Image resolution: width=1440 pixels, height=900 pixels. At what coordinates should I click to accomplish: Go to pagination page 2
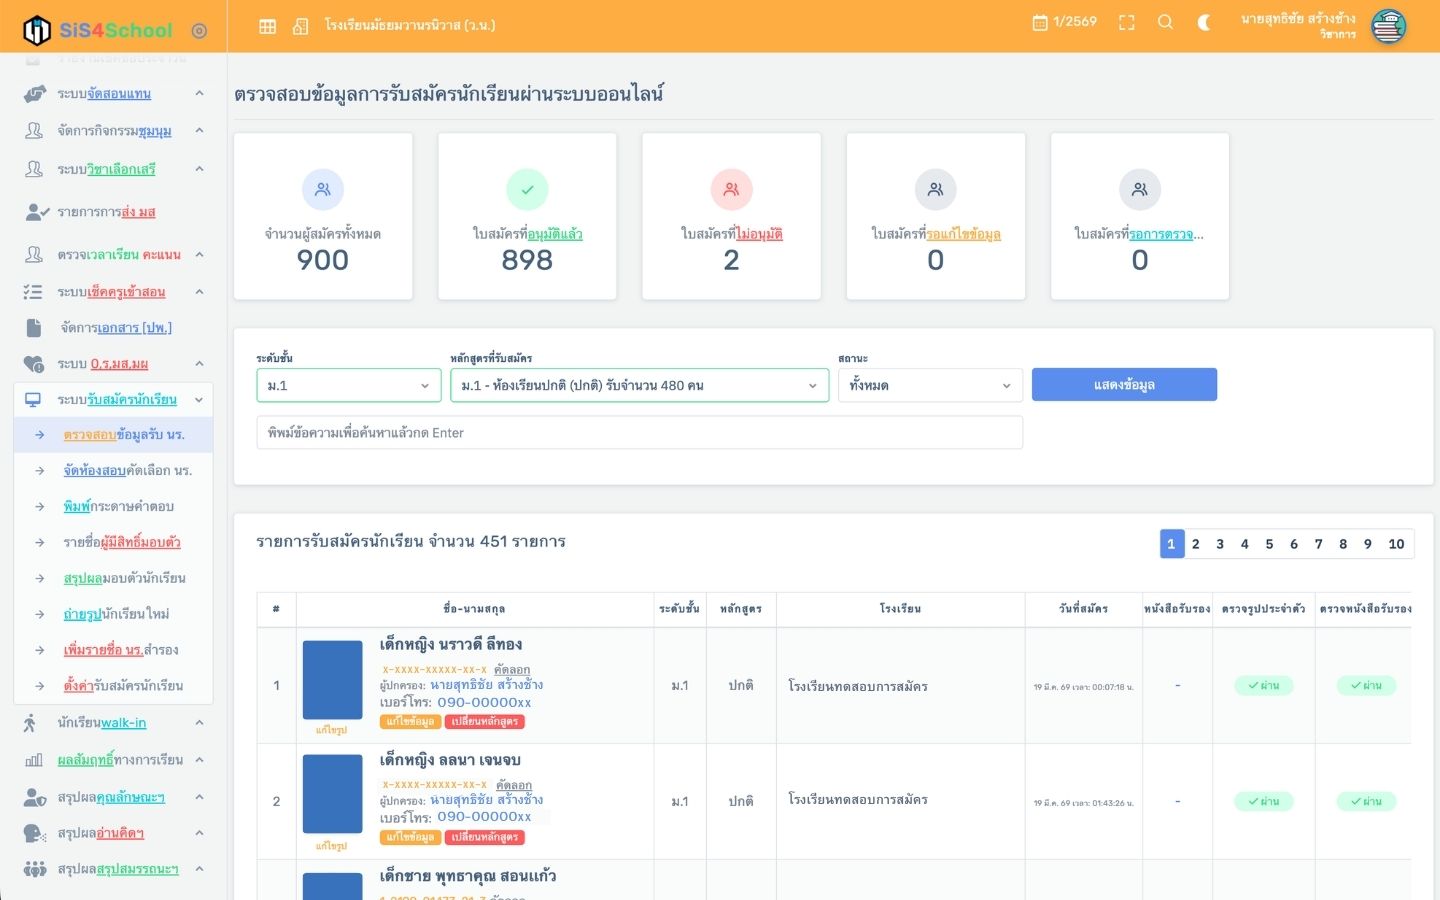tap(1195, 543)
